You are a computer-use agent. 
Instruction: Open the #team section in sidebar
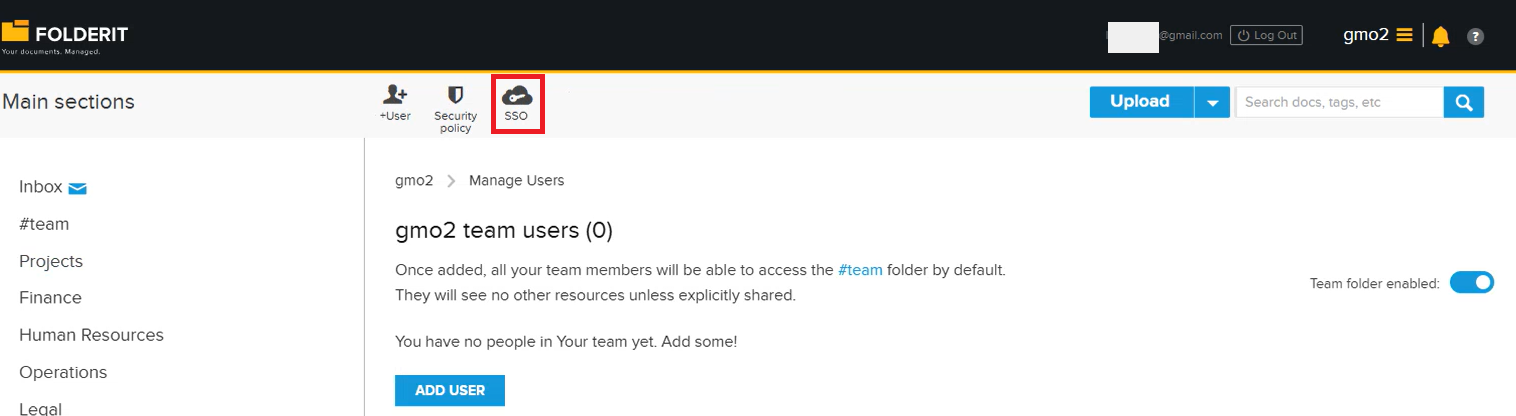coord(44,224)
